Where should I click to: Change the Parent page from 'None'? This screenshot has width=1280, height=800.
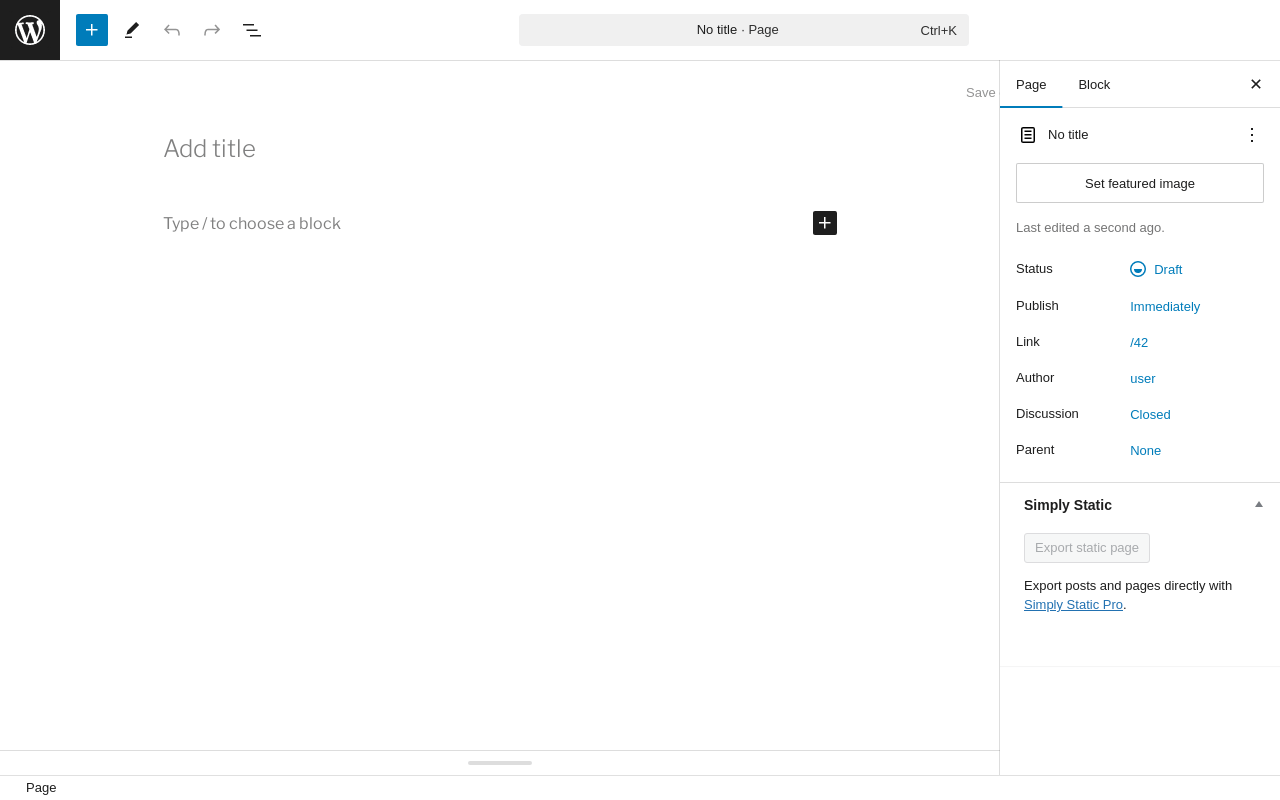(x=1146, y=451)
